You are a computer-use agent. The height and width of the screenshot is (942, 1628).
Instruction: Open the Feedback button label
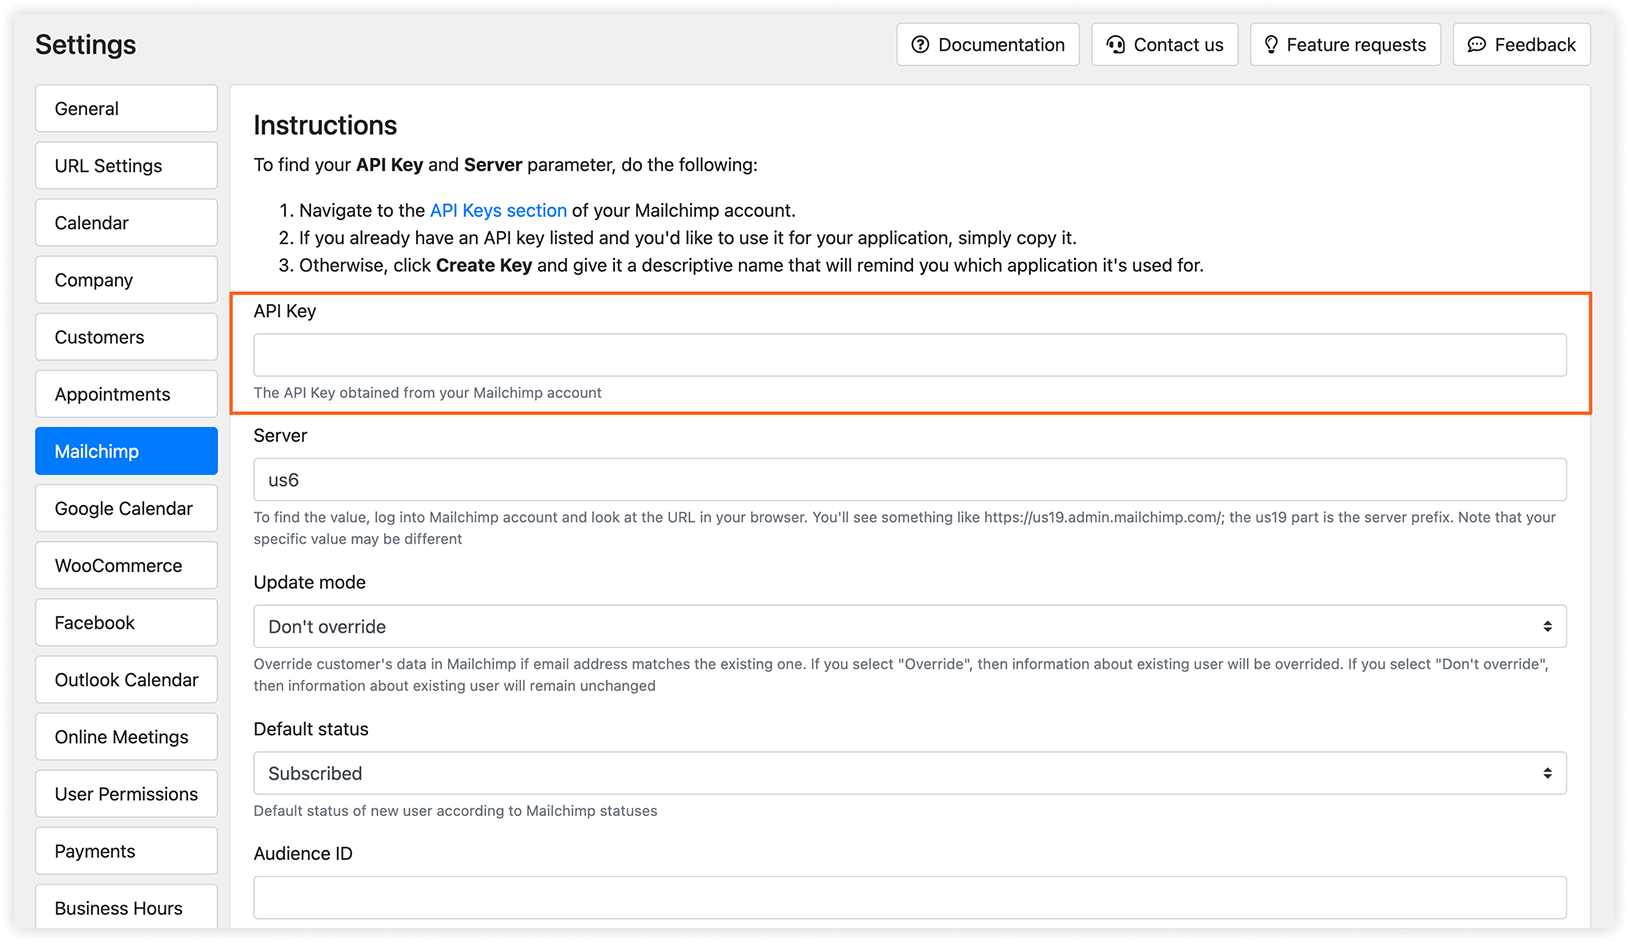[x=1535, y=45]
